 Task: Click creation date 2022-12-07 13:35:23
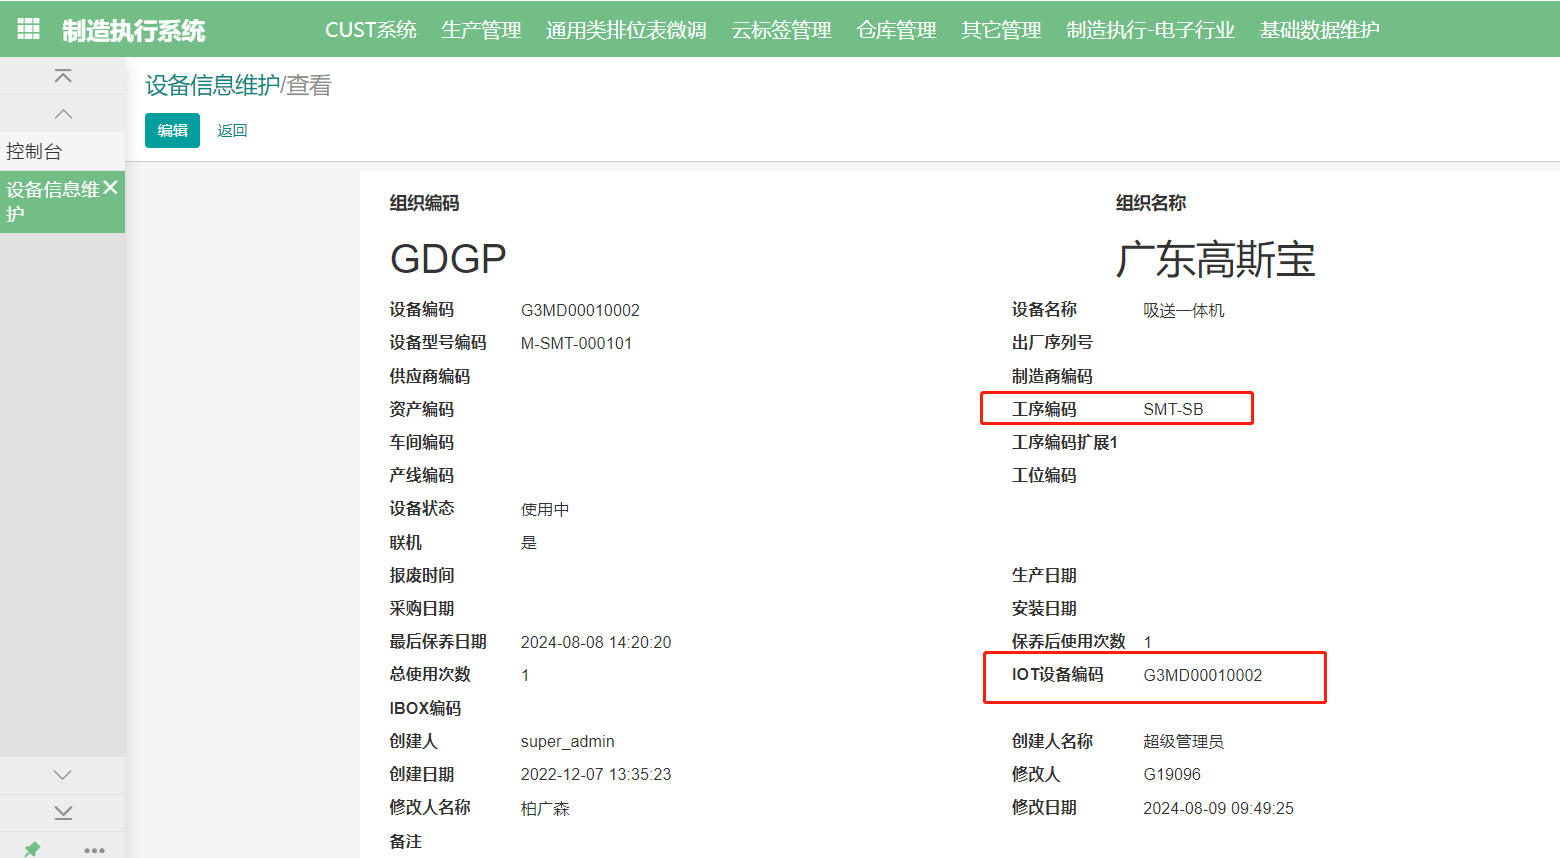[x=596, y=774]
